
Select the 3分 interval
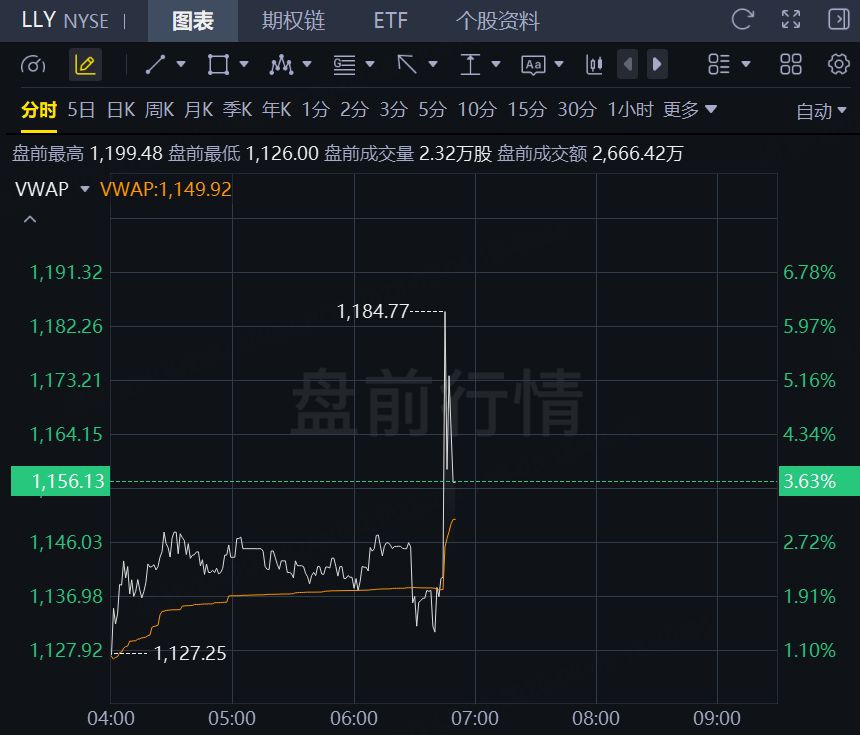point(394,110)
